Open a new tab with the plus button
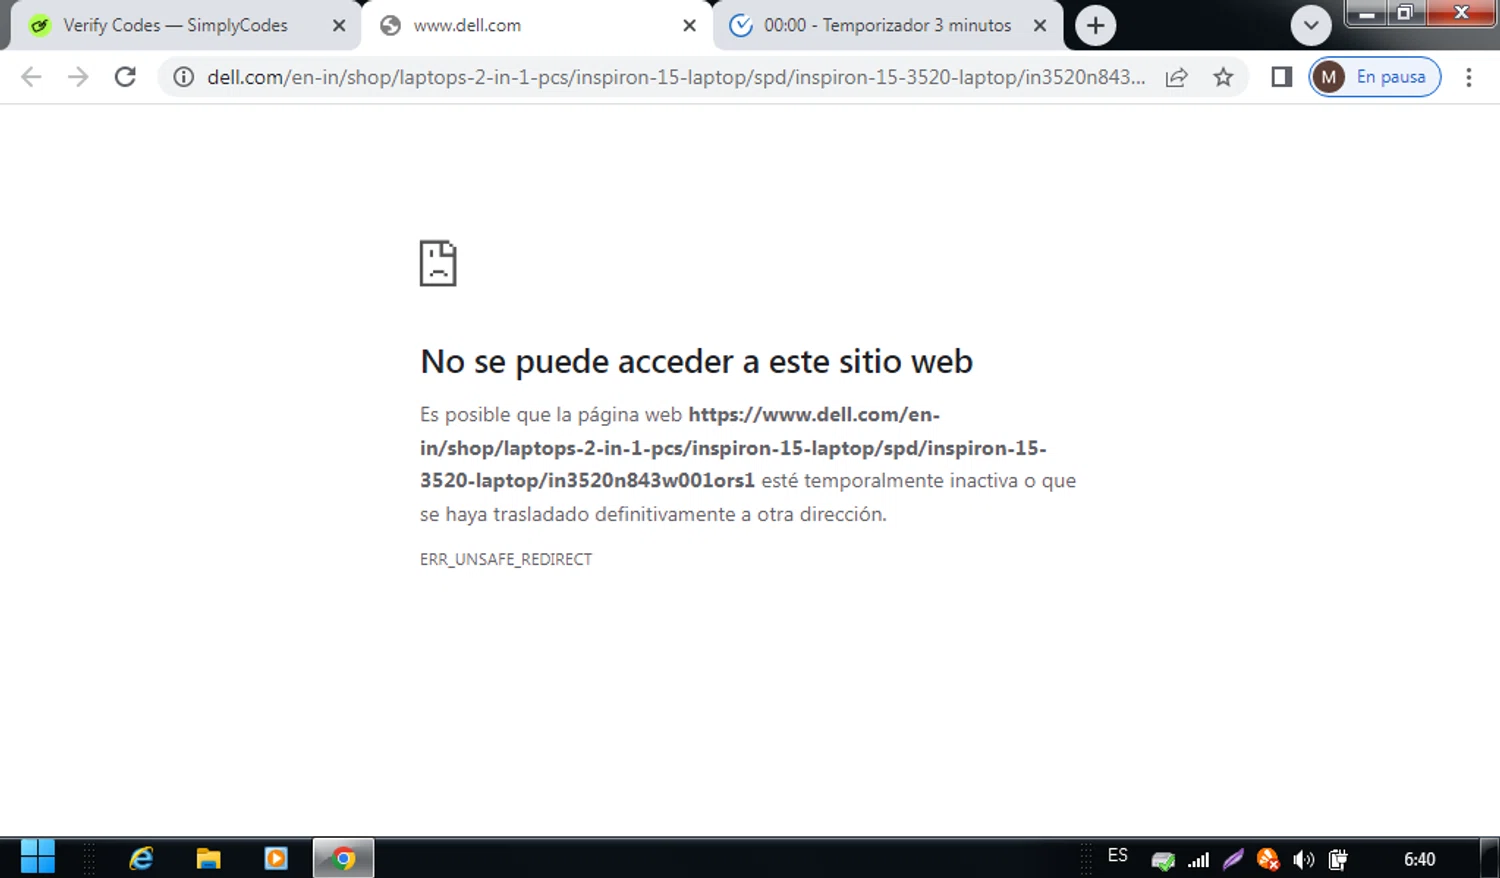1500x878 pixels. pyautogui.click(x=1095, y=26)
